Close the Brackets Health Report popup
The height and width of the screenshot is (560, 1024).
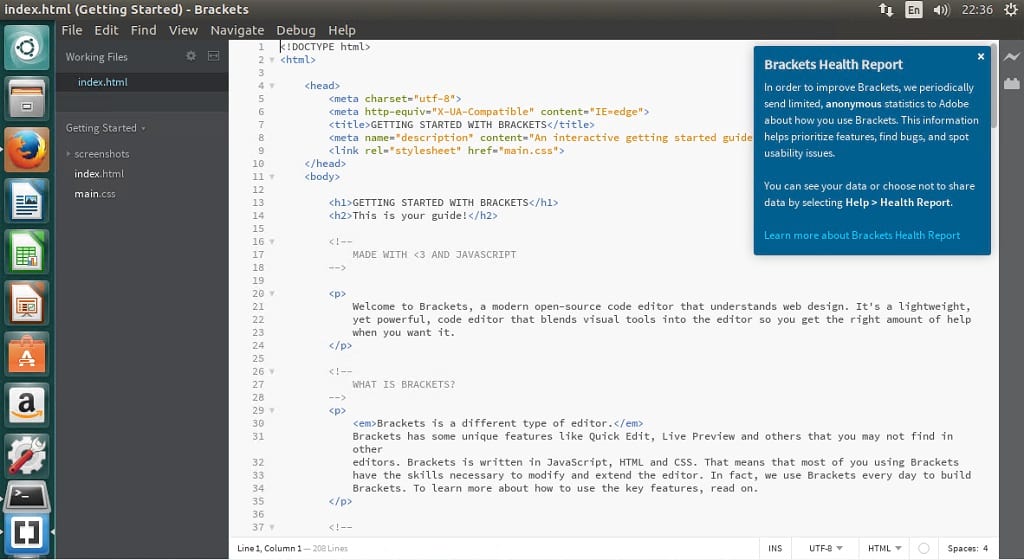(x=980, y=57)
